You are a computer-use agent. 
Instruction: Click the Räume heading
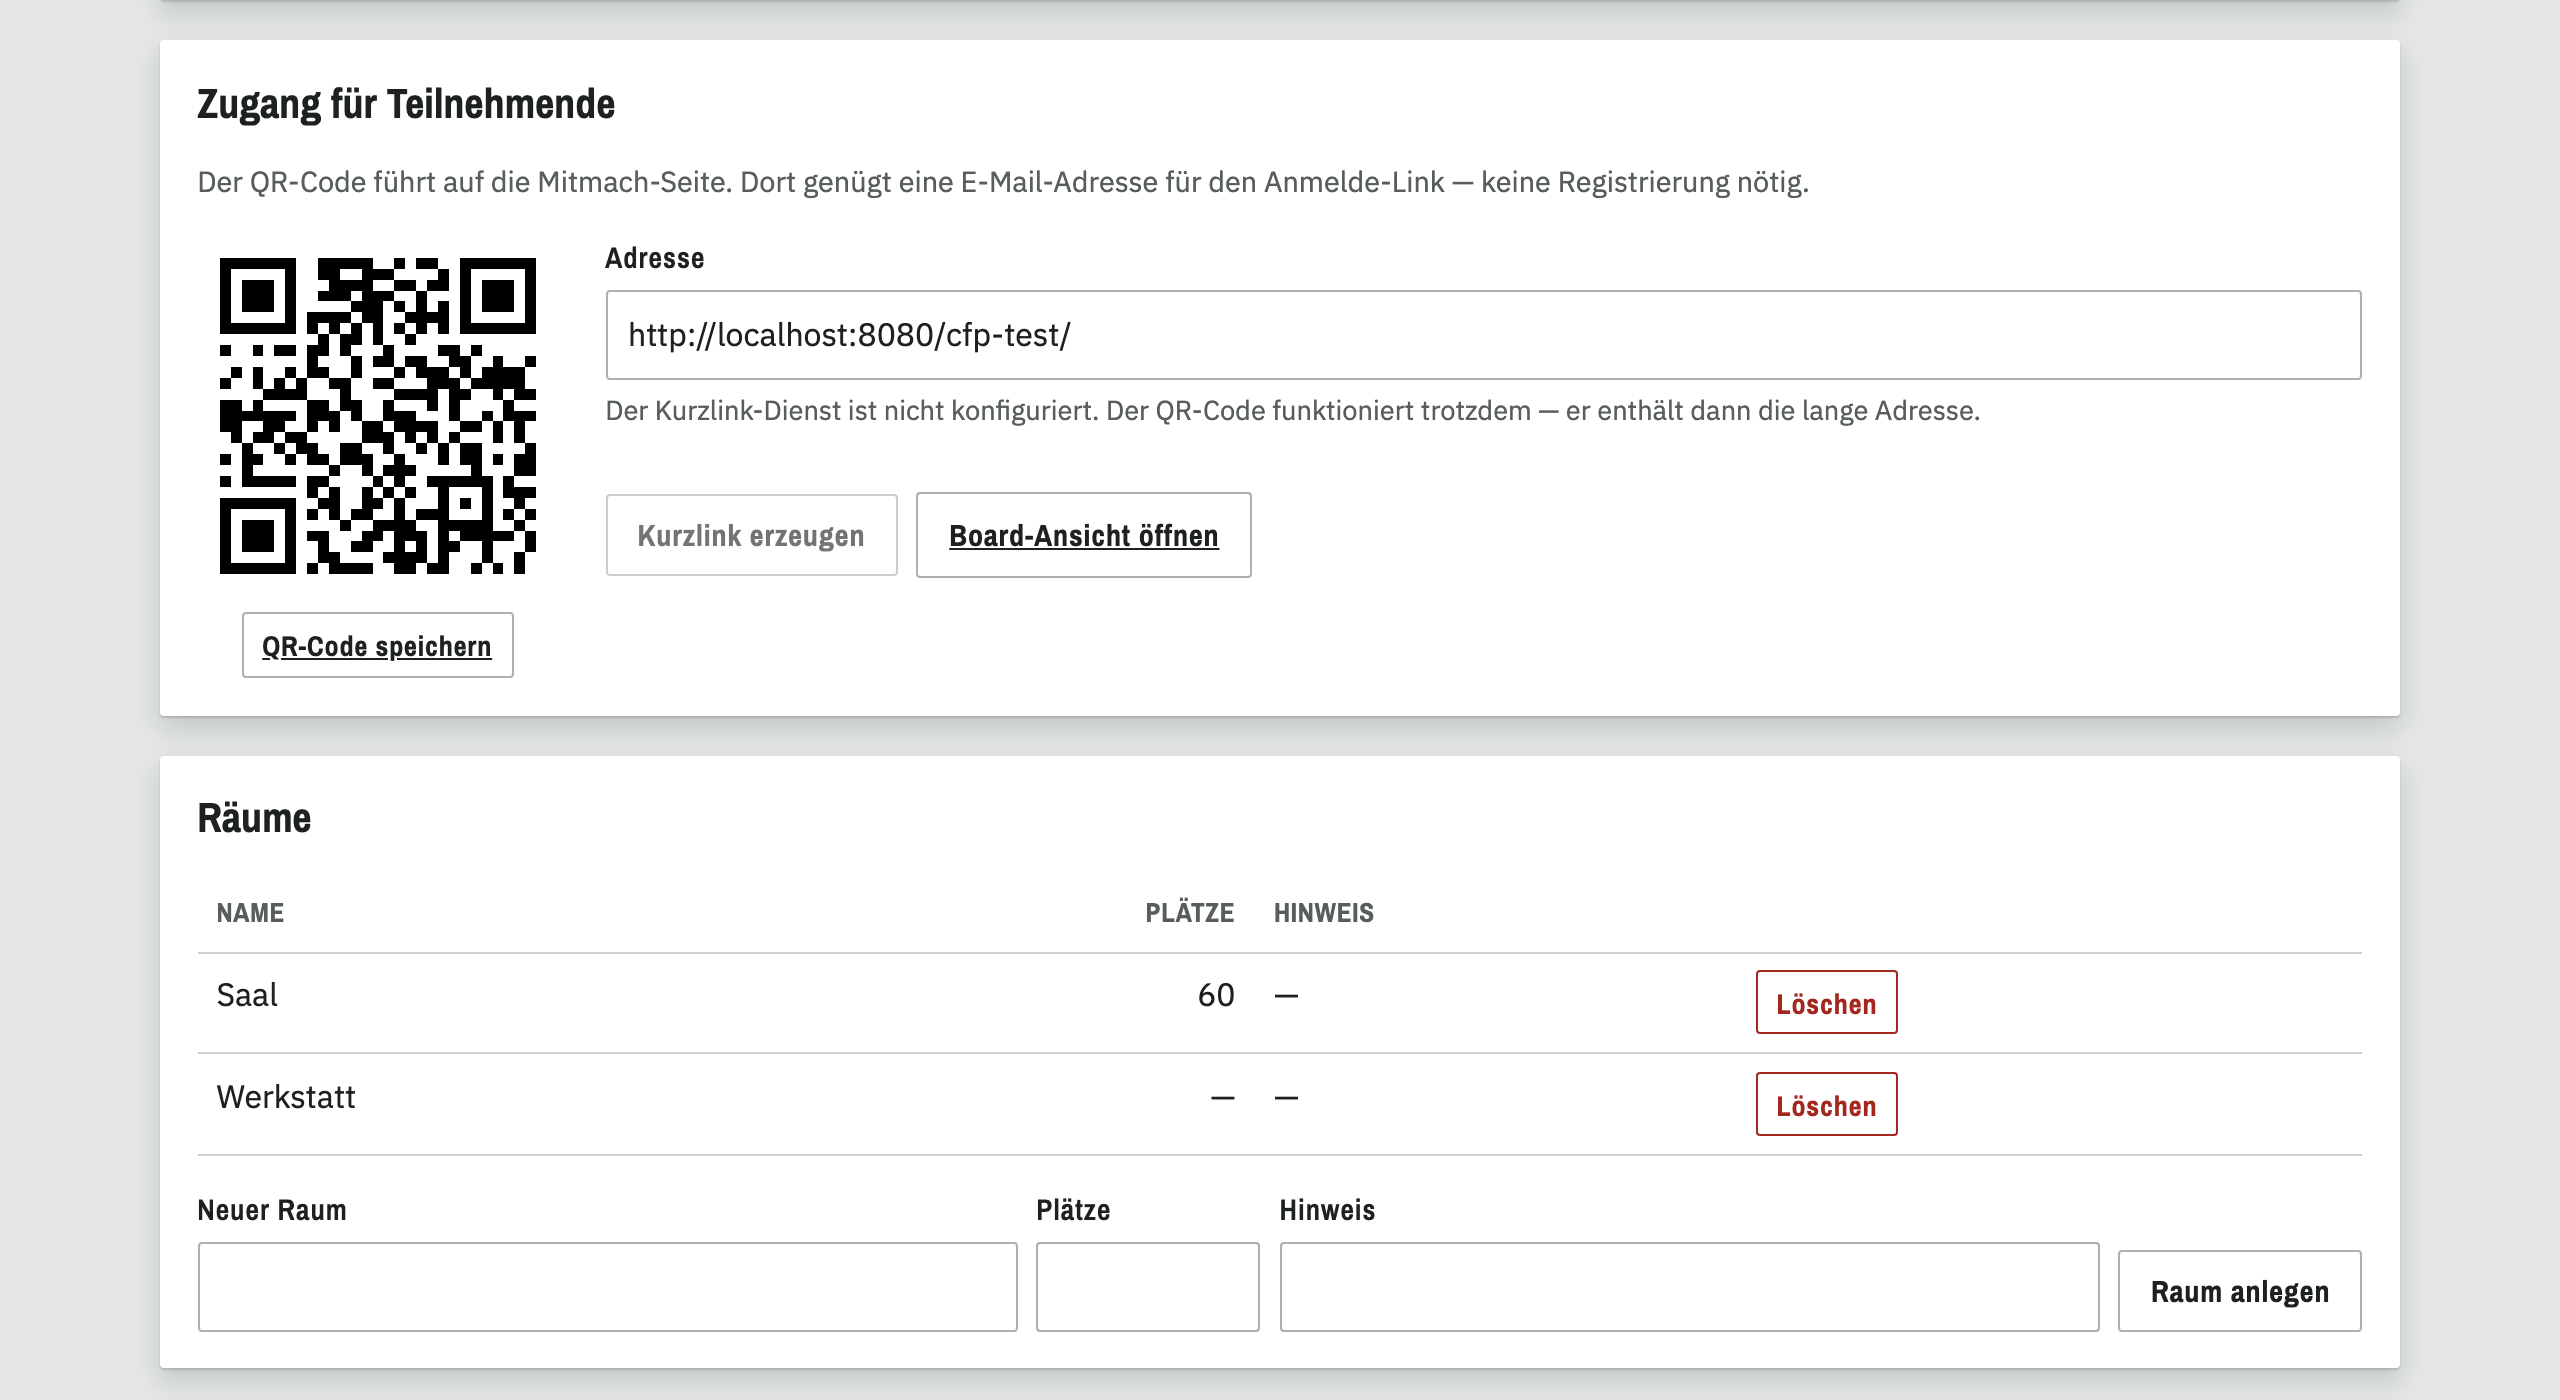tap(254, 818)
